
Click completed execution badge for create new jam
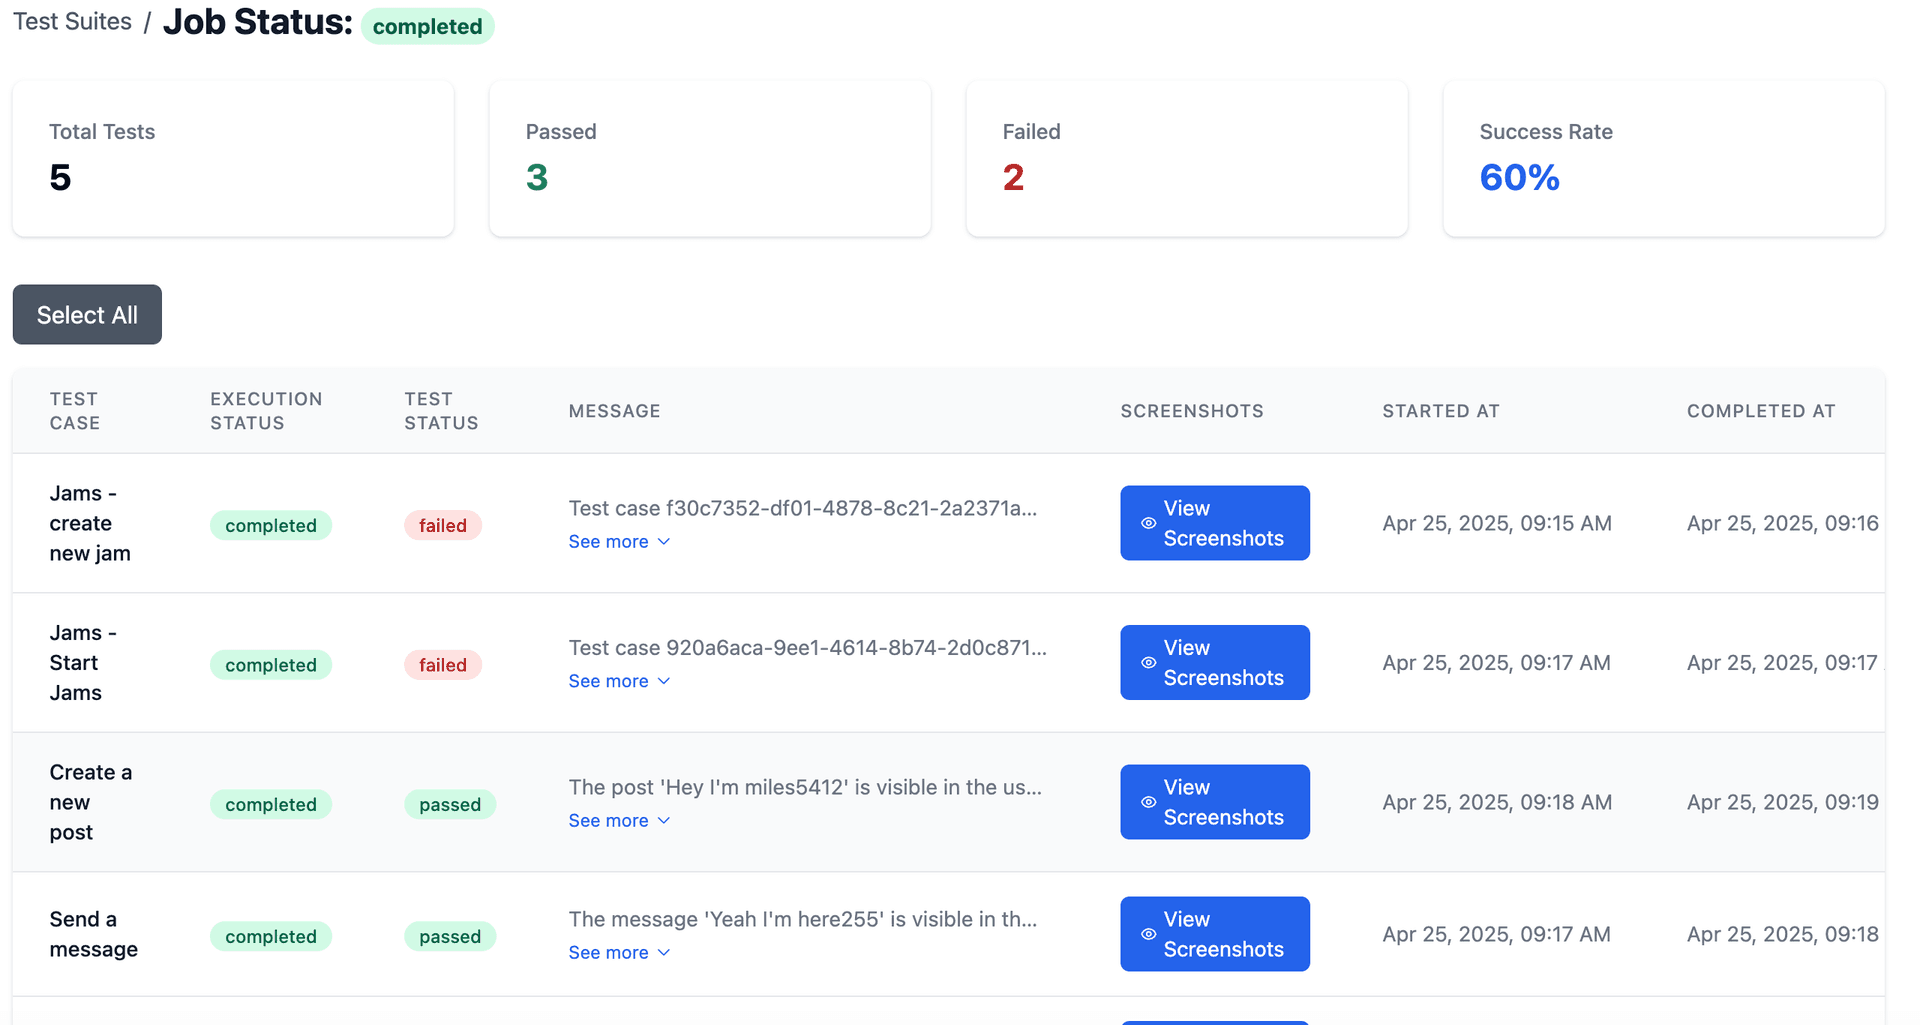[271, 525]
